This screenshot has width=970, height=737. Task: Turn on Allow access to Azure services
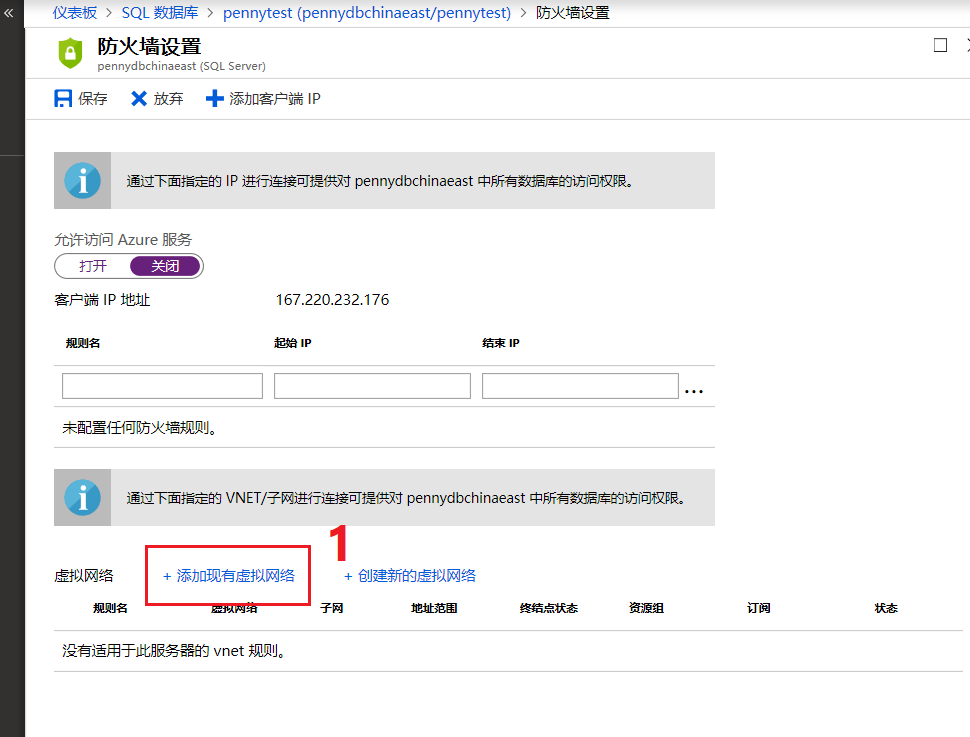[x=93, y=266]
